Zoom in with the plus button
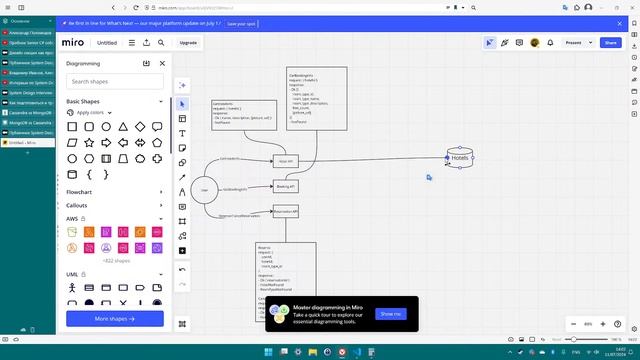 (x=603, y=324)
